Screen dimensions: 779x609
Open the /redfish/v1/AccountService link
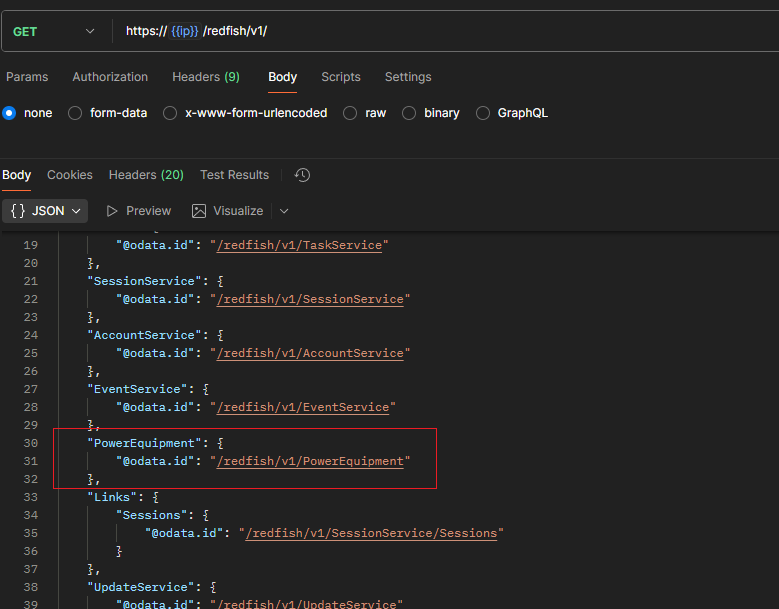click(310, 353)
